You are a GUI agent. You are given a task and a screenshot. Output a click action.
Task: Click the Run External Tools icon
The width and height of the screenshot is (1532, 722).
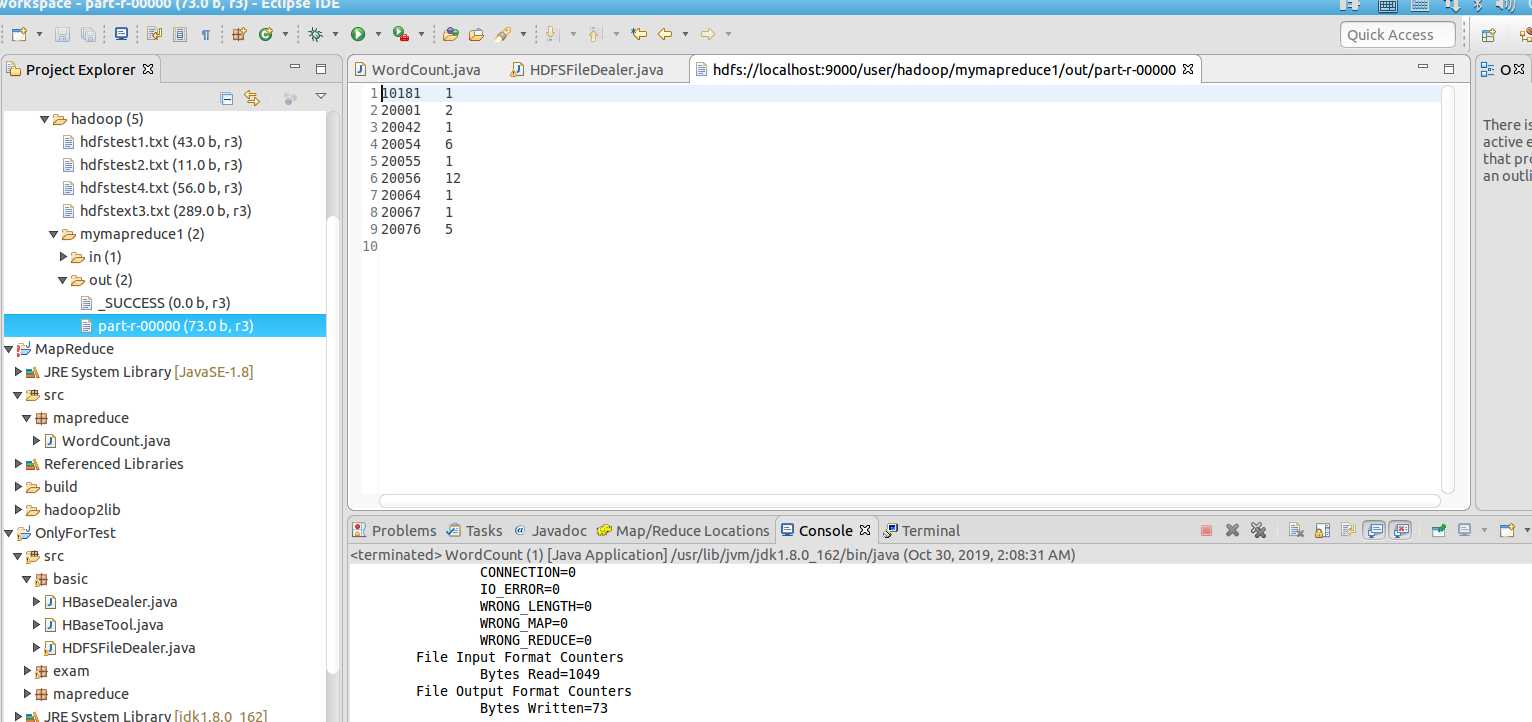(x=401, y=34)
